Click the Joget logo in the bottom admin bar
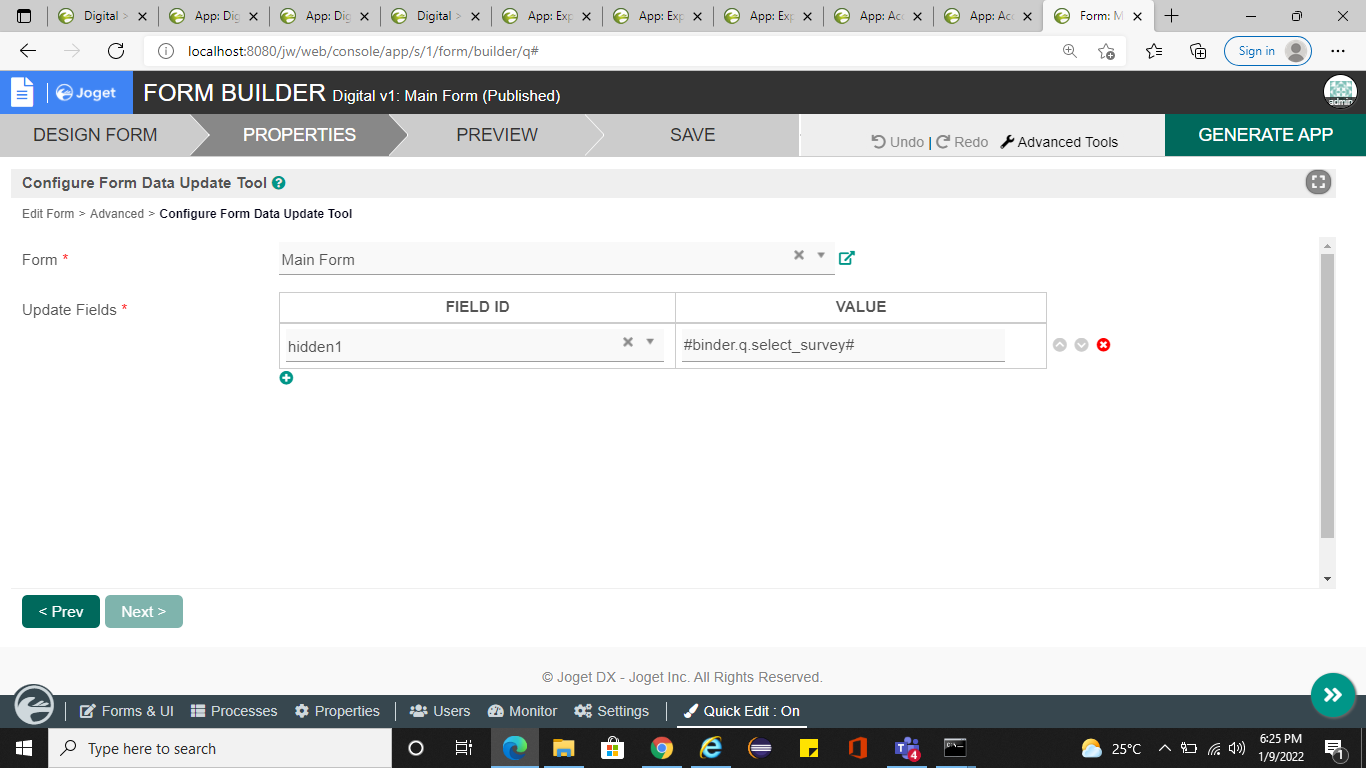The width and height of the screenshot is (1366, 768). pyautogui.click(x=34, y=705)
